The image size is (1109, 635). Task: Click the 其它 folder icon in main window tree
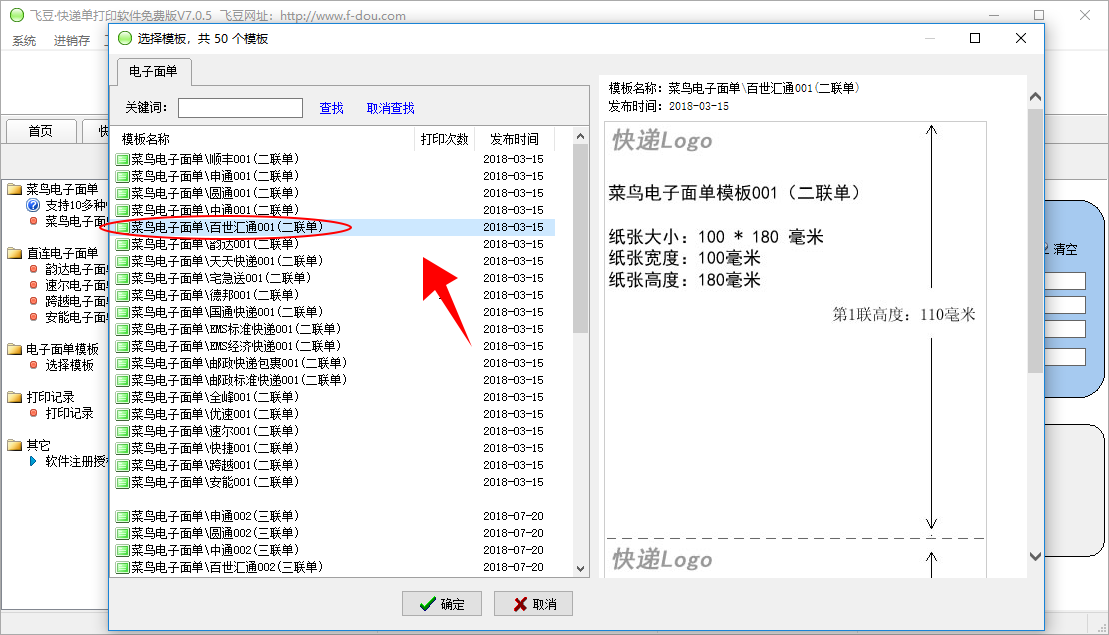click(15, 445)
